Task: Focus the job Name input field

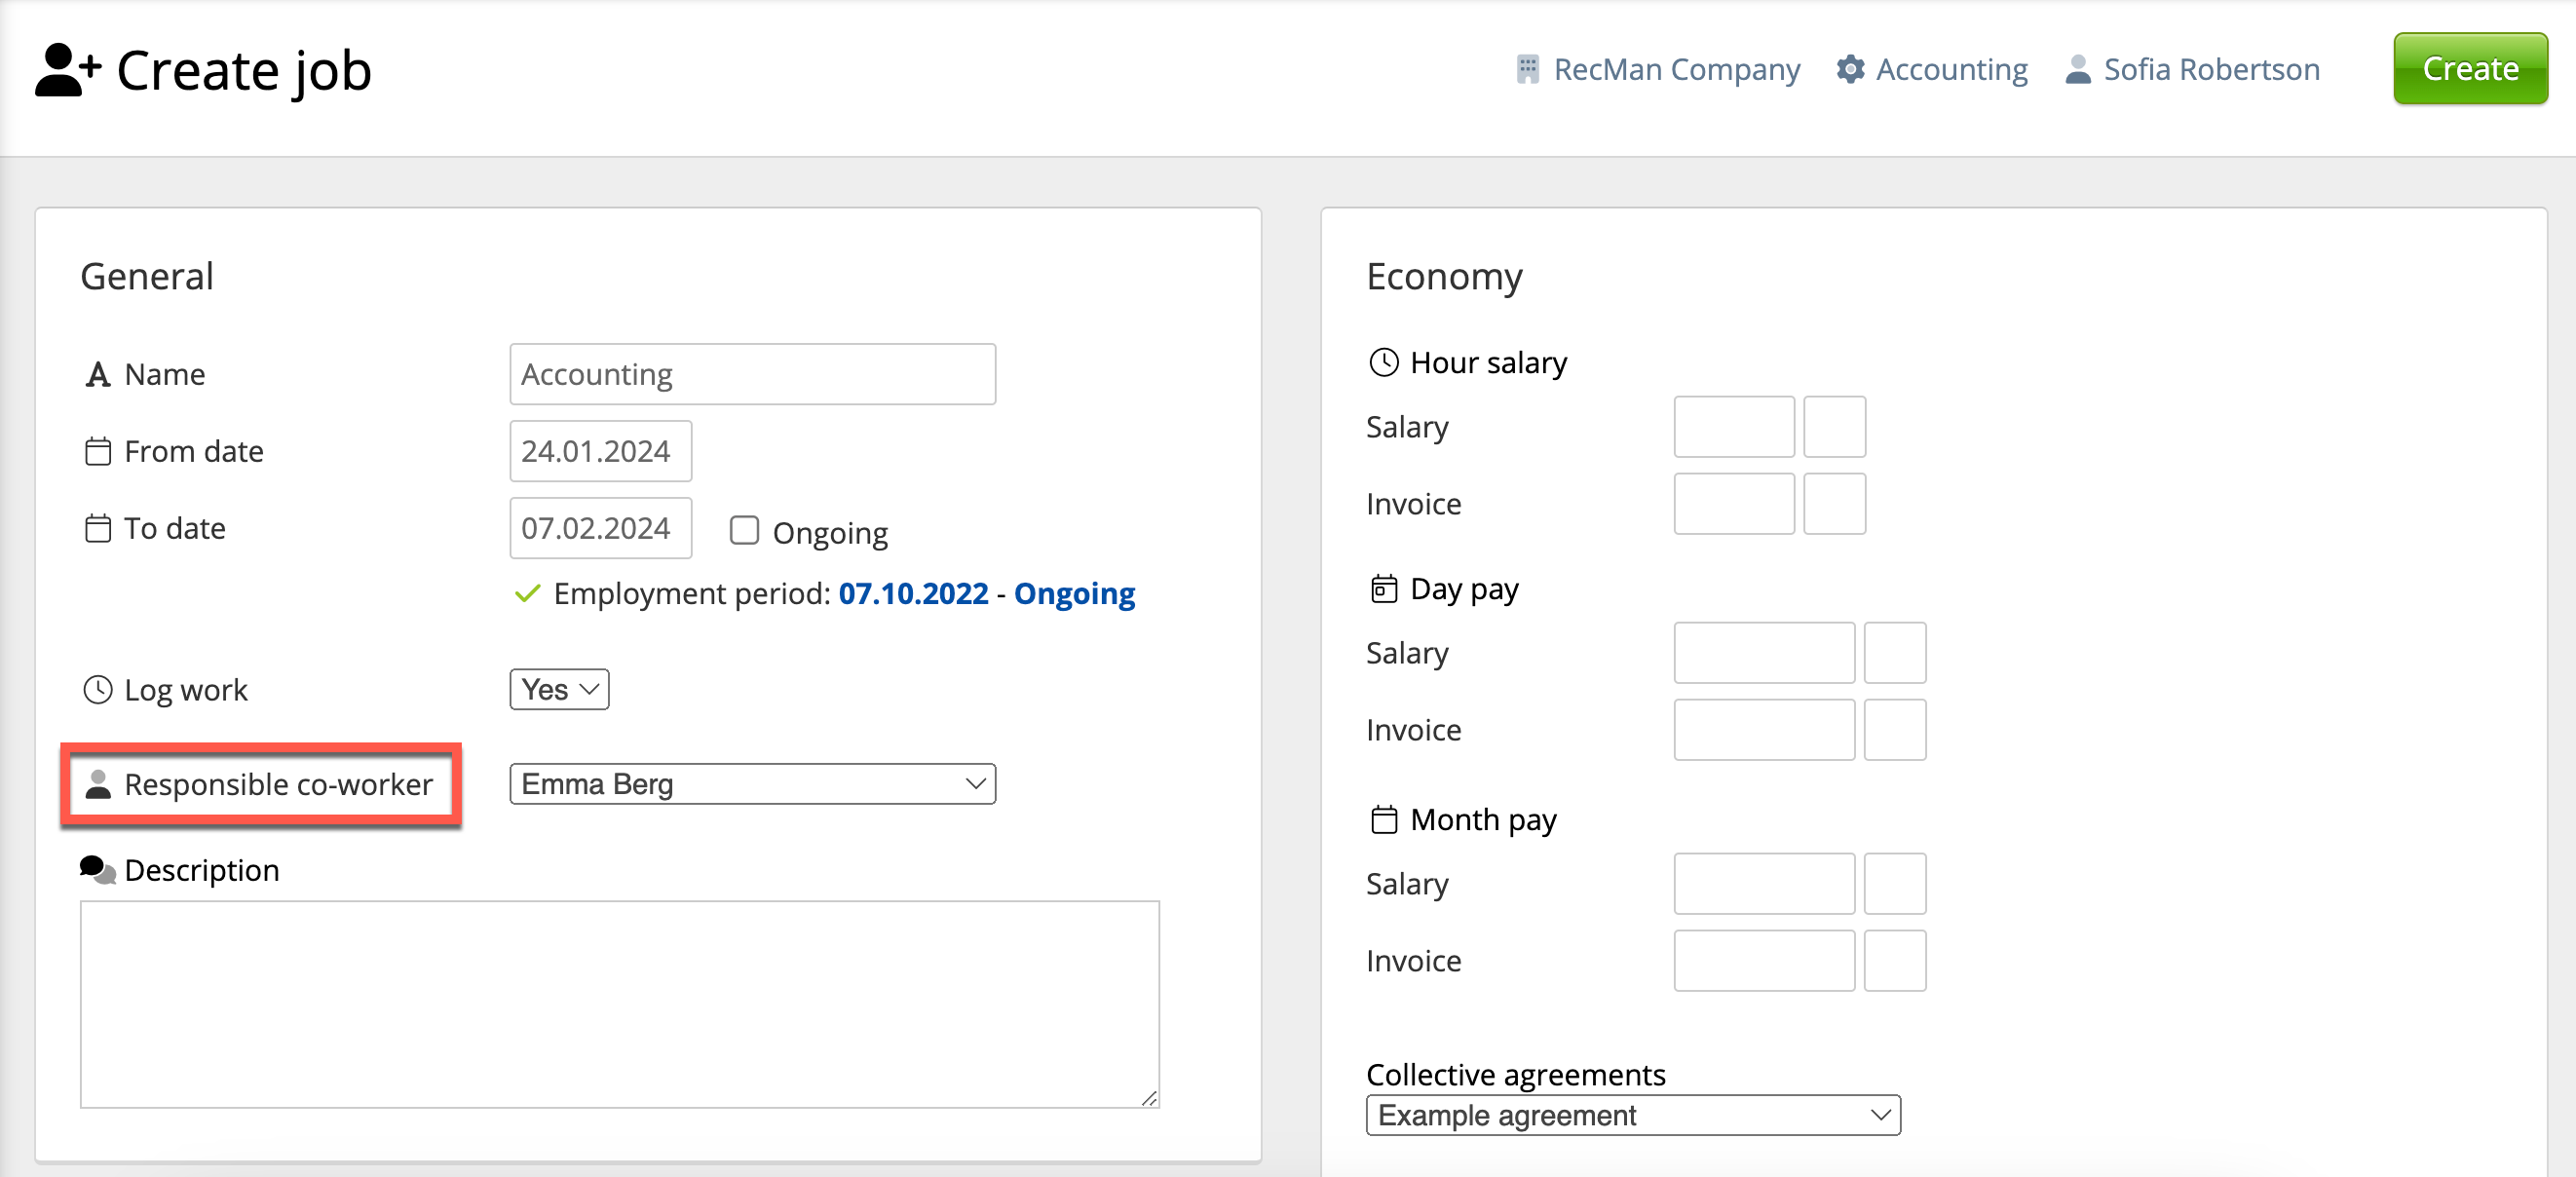Action: [x=752, y=375]
